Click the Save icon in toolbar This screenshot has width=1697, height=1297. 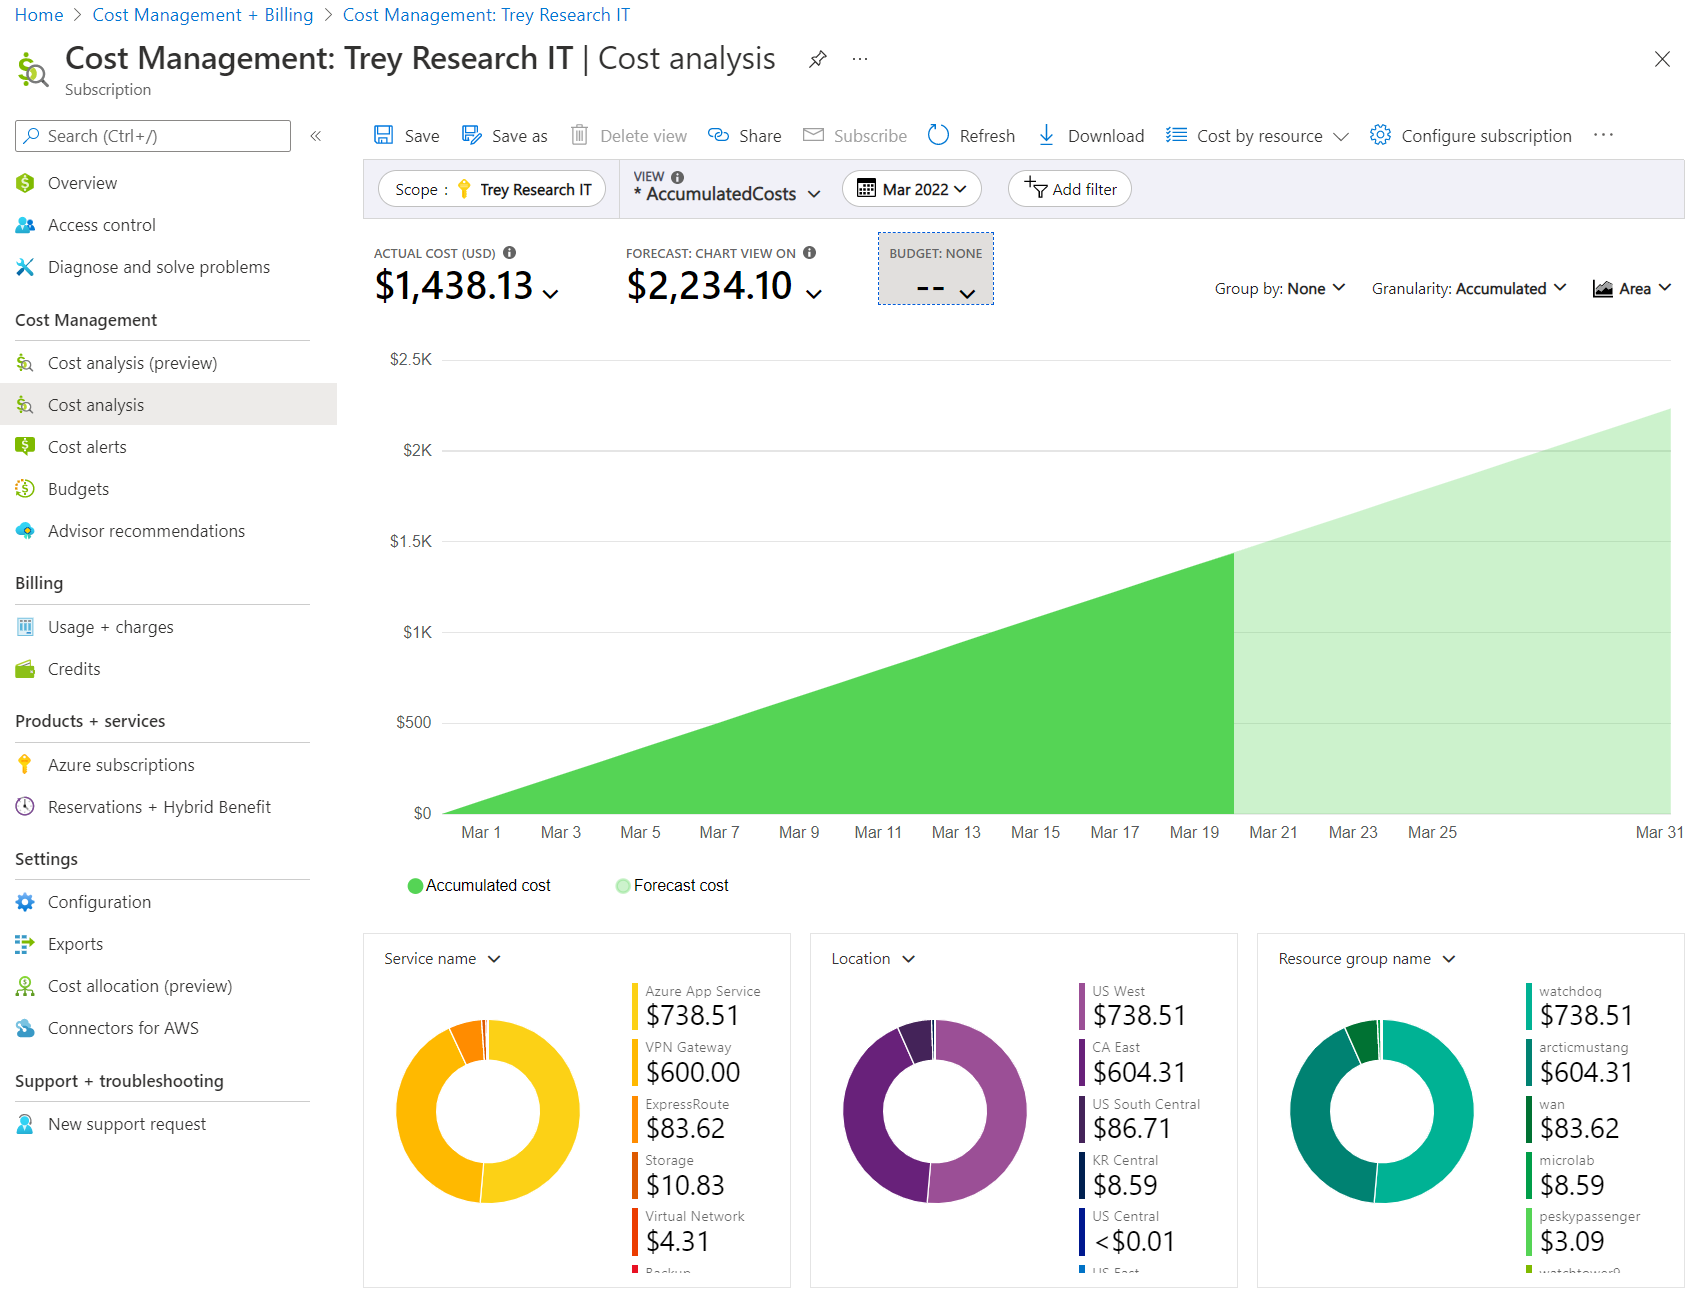384,135
